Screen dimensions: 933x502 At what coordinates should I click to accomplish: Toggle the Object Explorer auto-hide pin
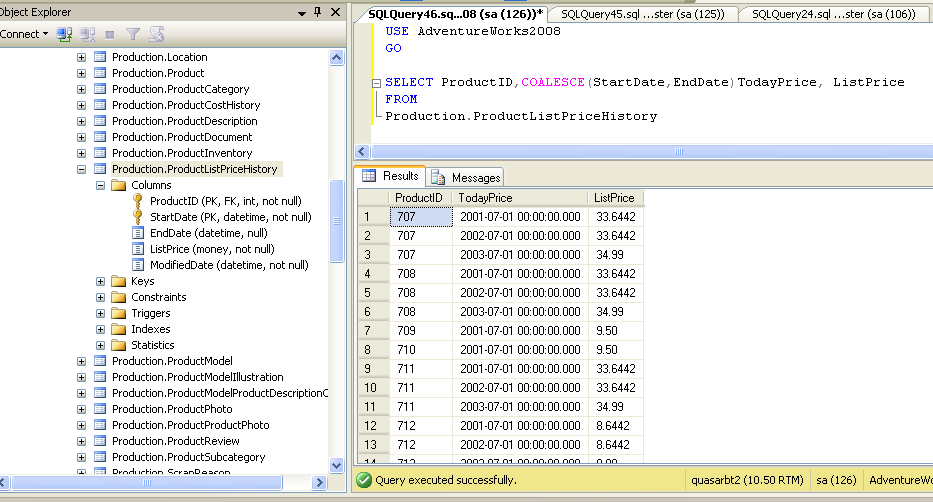[x=317, y=12]
